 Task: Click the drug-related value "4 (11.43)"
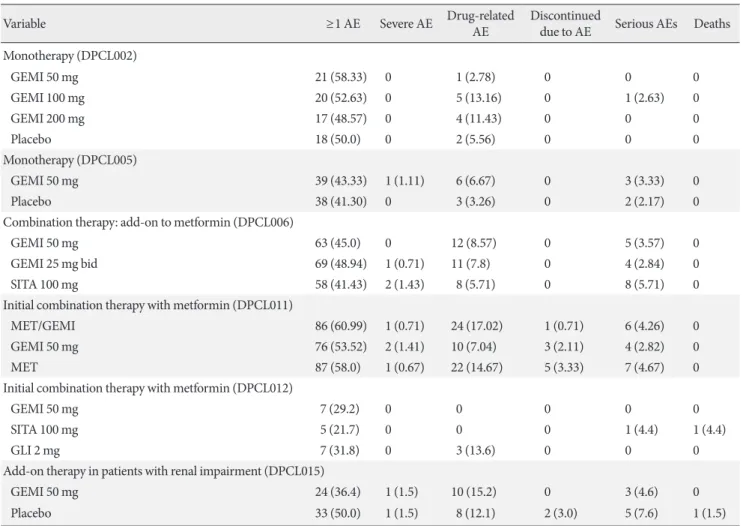[x=479, y=118]
